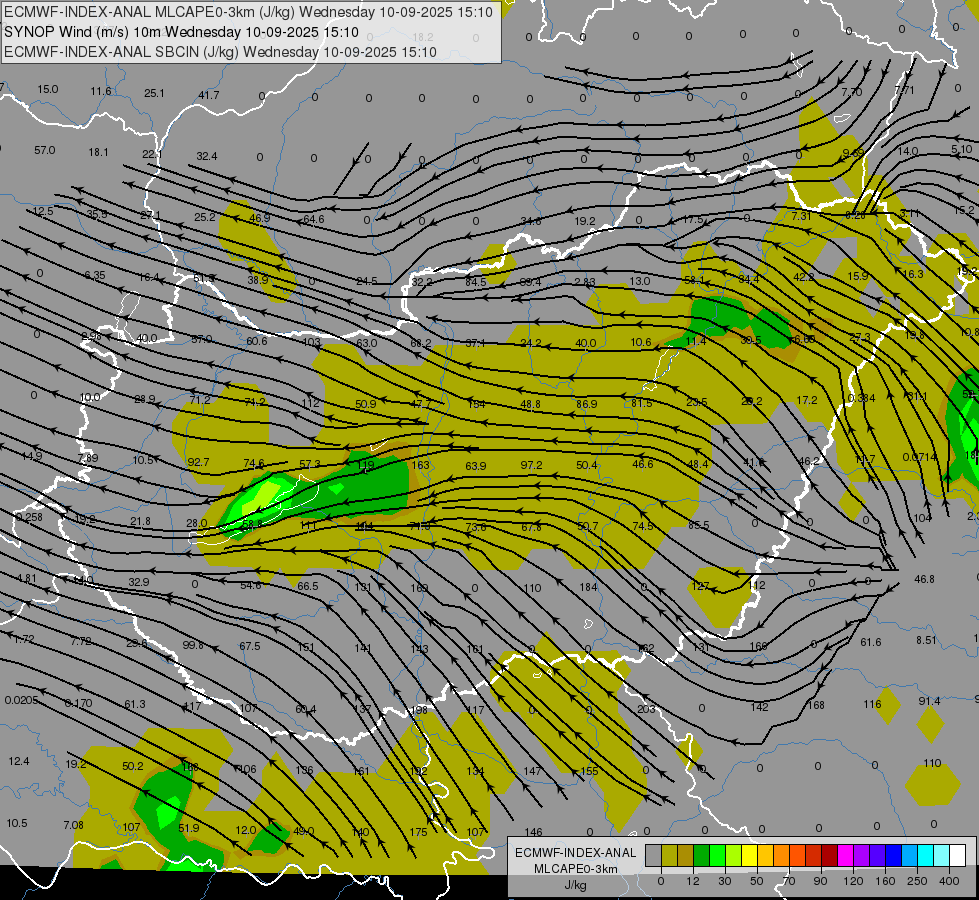Screen dimensions: 979x900
Task: Click the map value 146
Action: 533,832
